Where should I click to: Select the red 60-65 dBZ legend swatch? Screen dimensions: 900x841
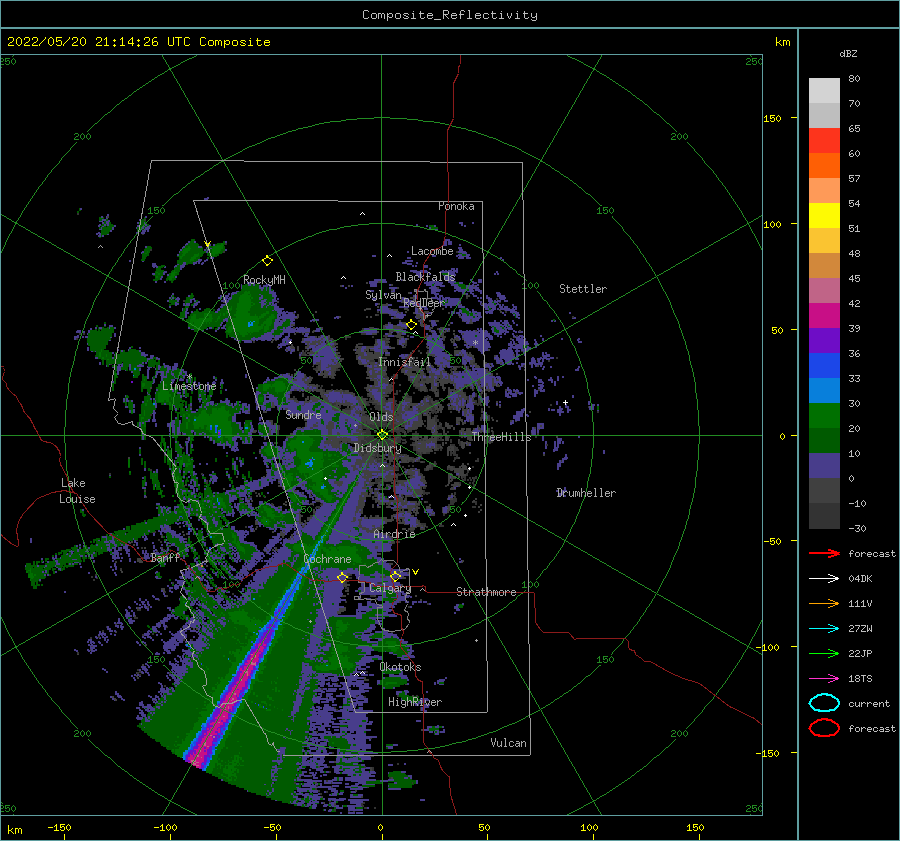coord(824,141)
